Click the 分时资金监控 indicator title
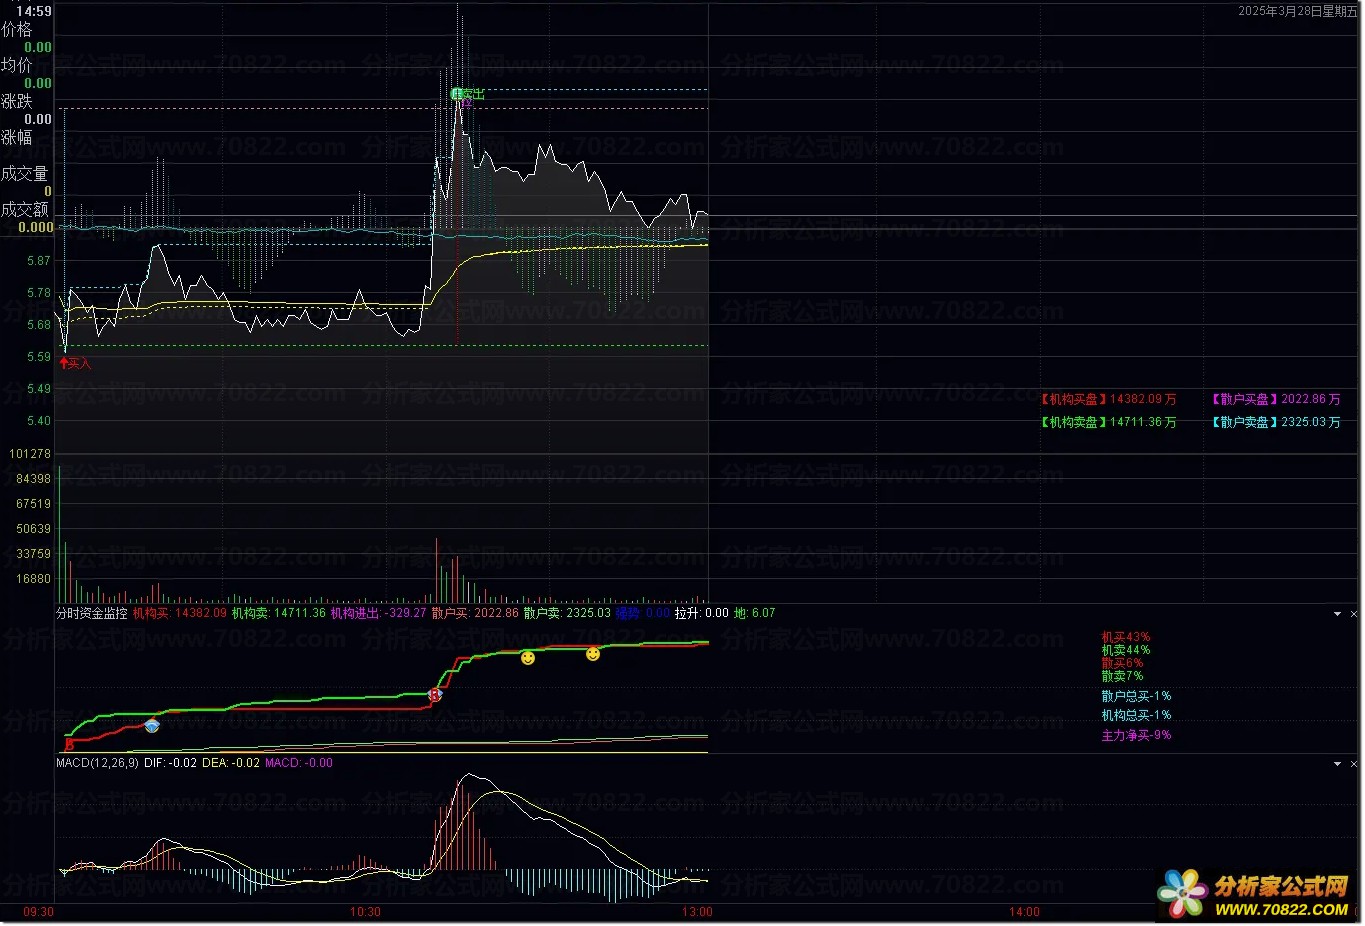This screenshot has height=926, width=1365. click(91, 613)
